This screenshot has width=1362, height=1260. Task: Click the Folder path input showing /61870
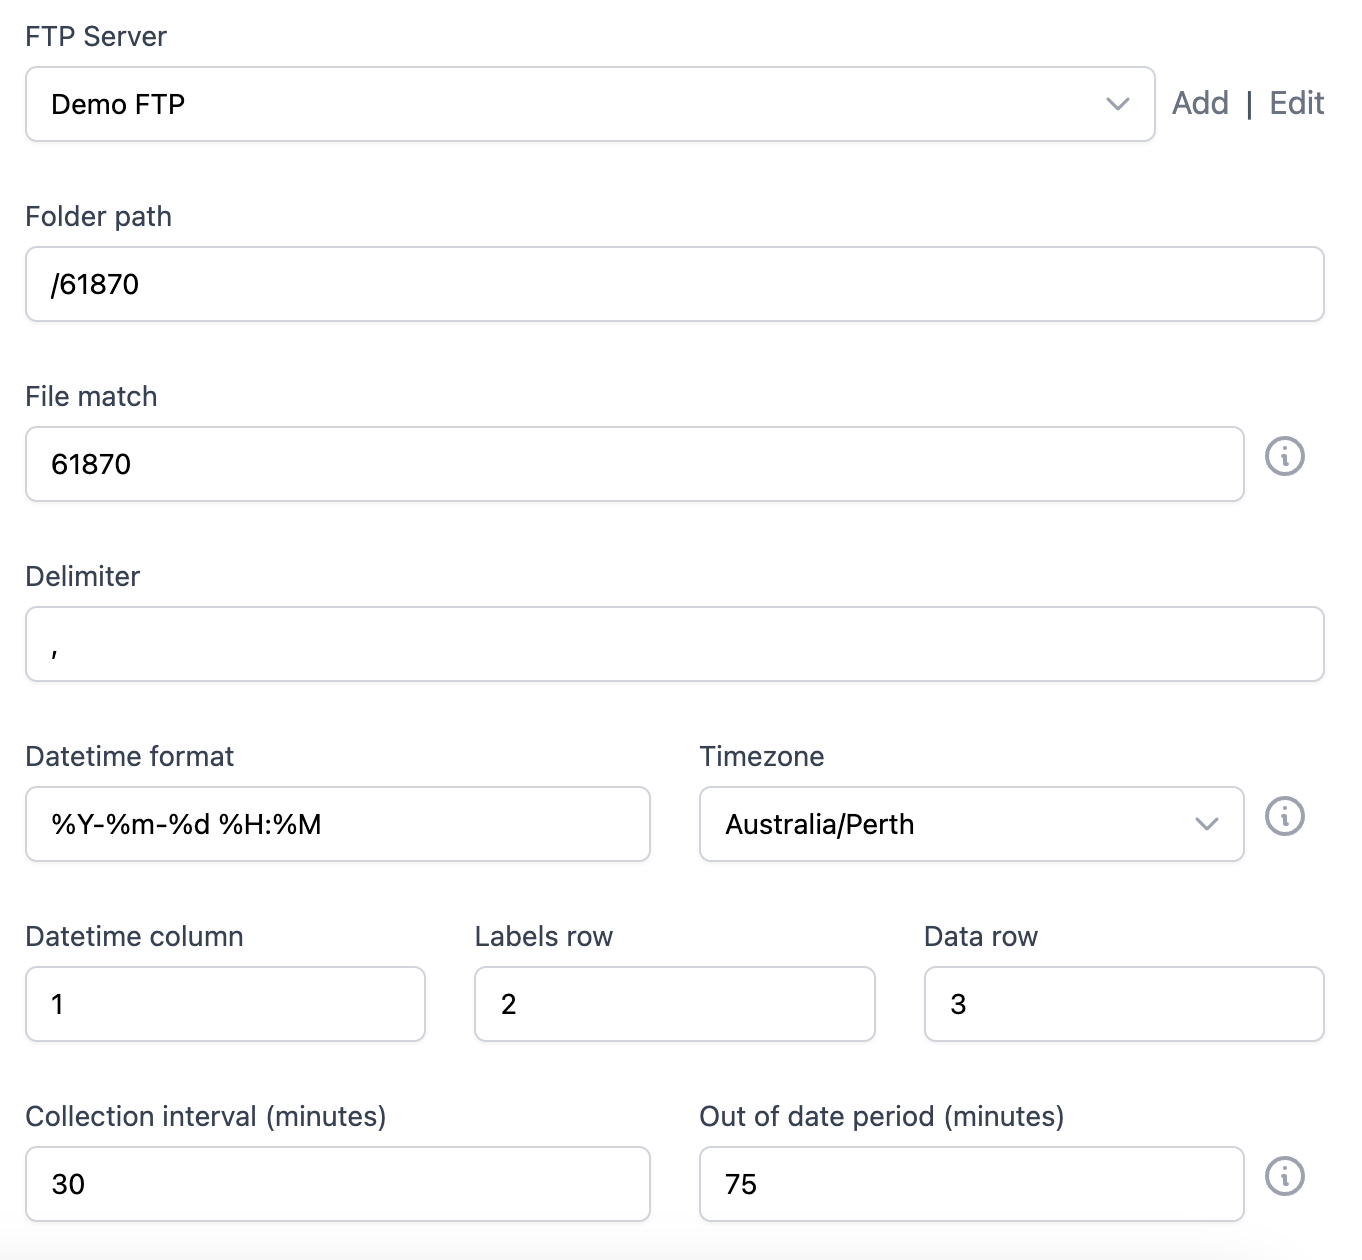point(673,284)
